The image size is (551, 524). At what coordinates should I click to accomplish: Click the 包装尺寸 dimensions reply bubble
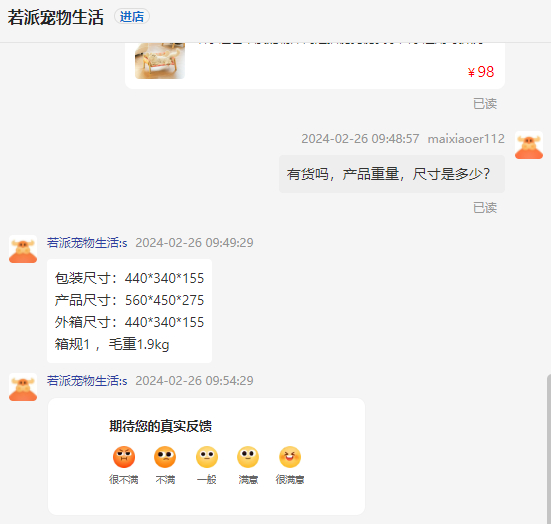[129, 311]
